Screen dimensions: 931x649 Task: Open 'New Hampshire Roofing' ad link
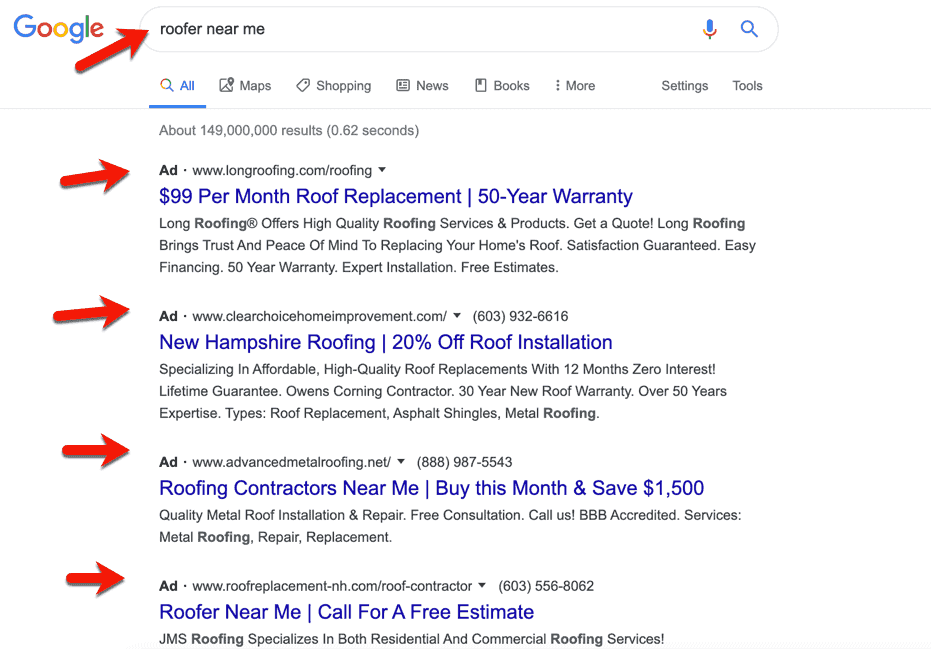[x=385, y=342]
